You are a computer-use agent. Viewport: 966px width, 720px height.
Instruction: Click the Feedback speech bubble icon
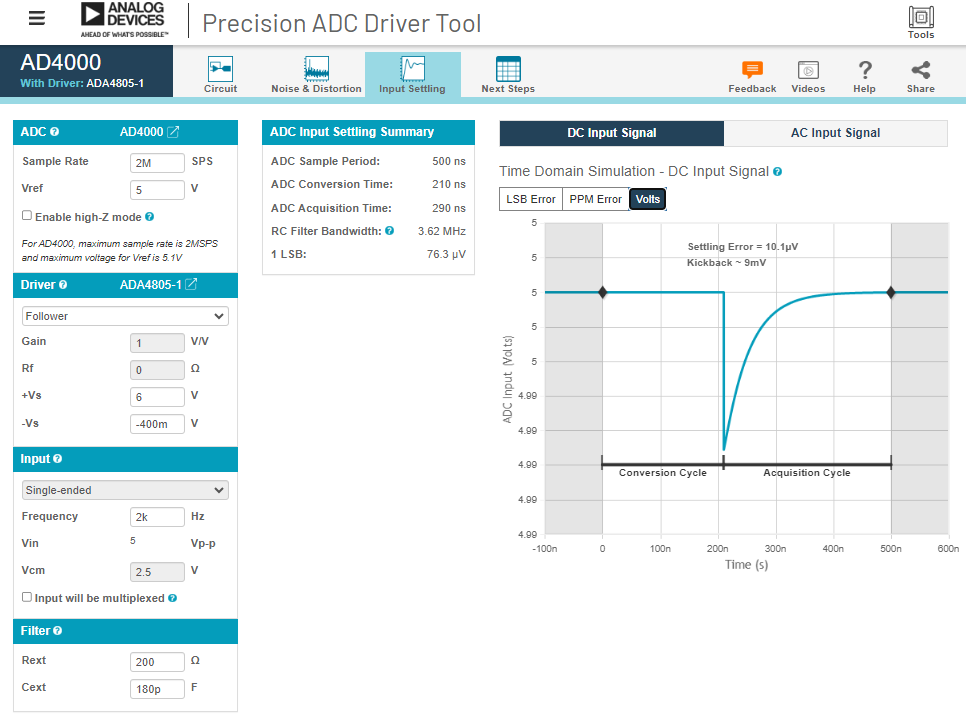tap(752, 70)
